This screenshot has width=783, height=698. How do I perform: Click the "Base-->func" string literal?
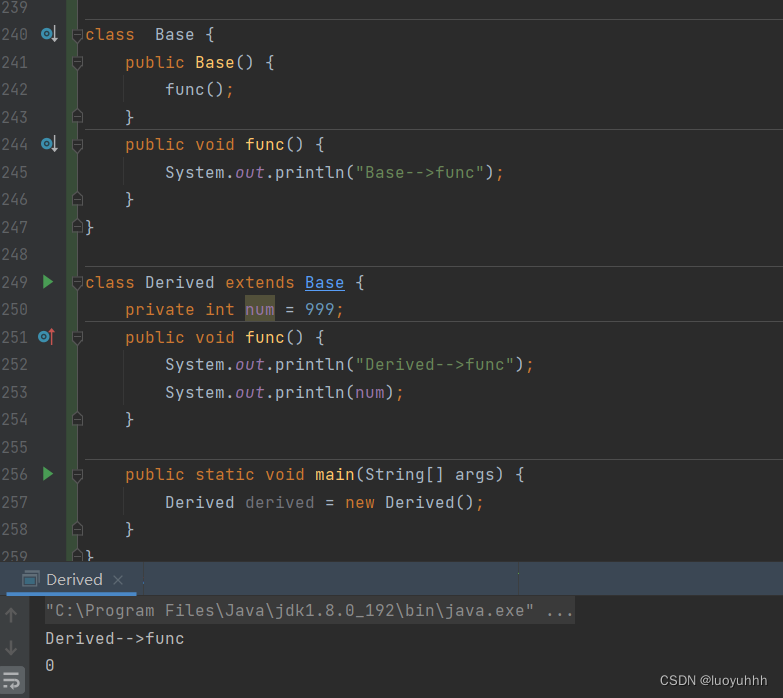(x=419, y=172)
